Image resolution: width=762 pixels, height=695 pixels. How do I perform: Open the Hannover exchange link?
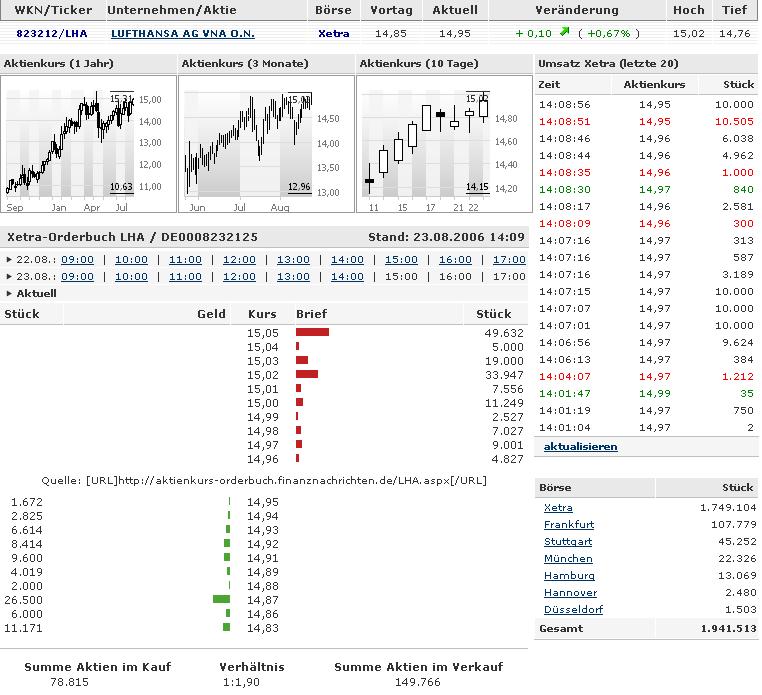tap(568, 593)
